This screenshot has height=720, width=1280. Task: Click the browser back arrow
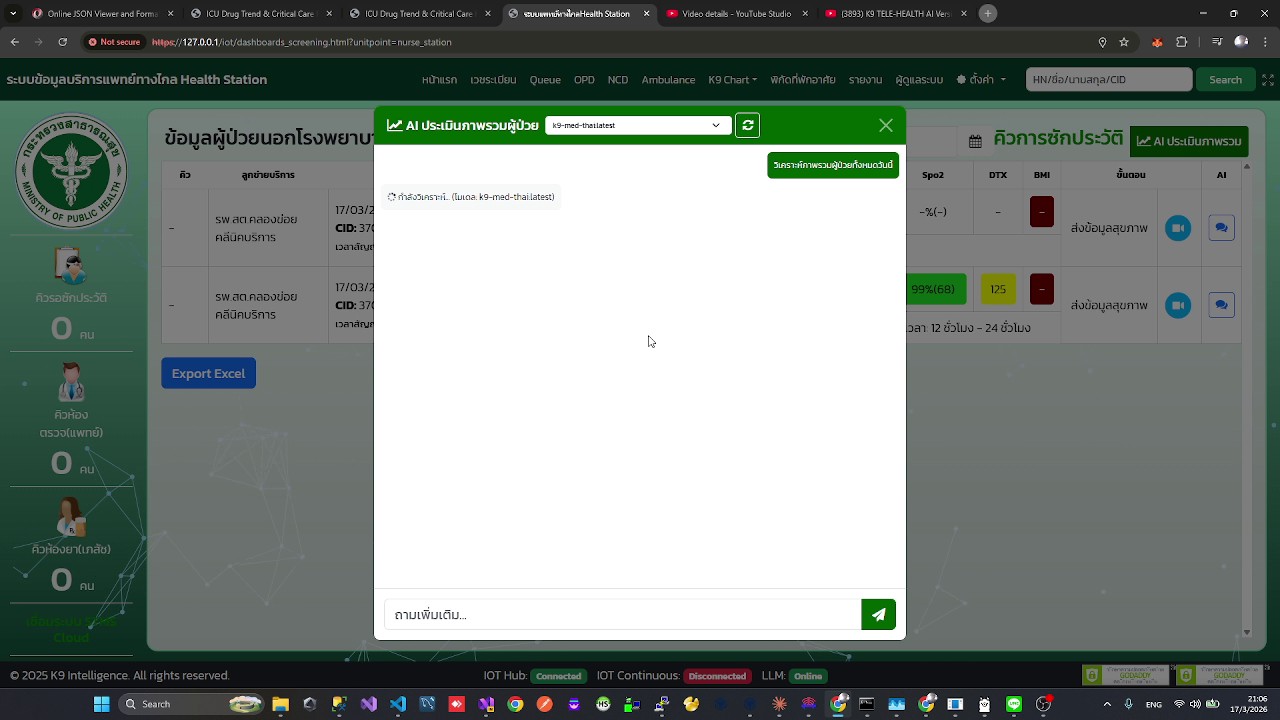14,42
